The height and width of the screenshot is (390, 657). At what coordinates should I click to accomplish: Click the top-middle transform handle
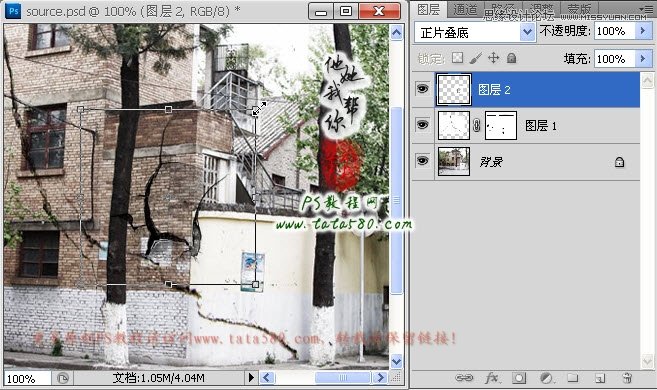(x=168, y=109)
